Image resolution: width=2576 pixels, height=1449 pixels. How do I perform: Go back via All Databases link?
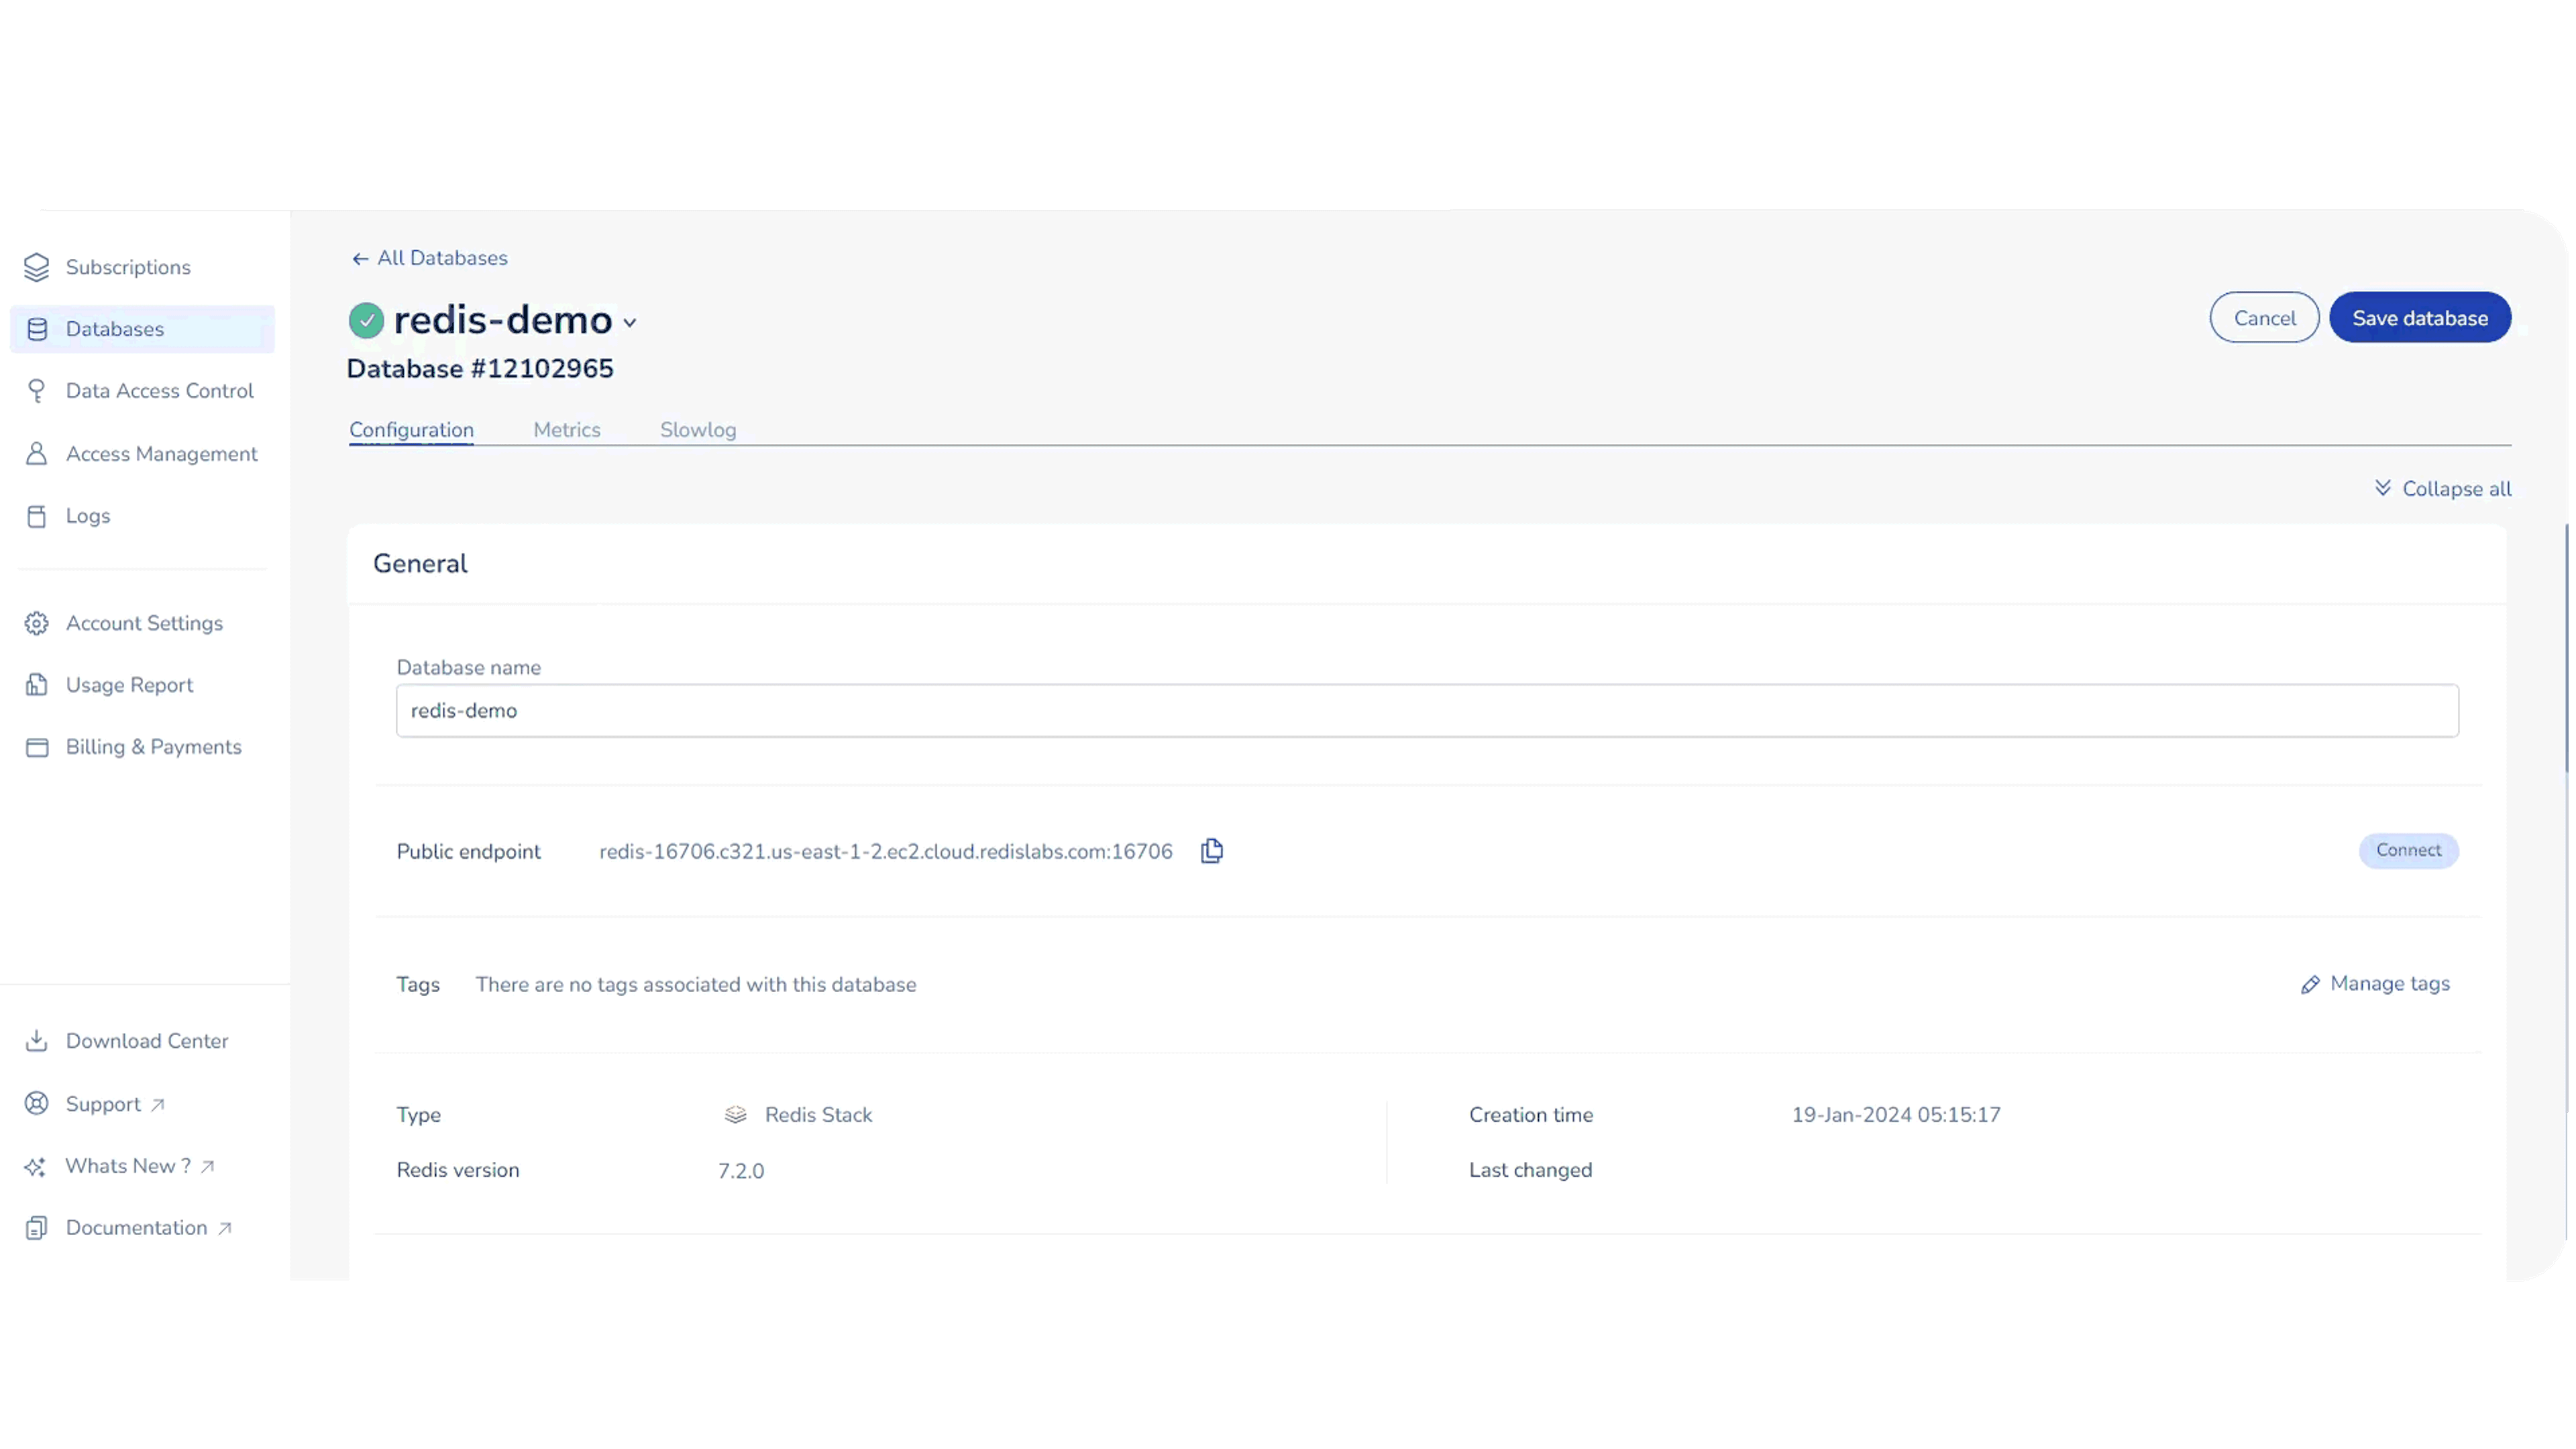(x=430, y=258)
